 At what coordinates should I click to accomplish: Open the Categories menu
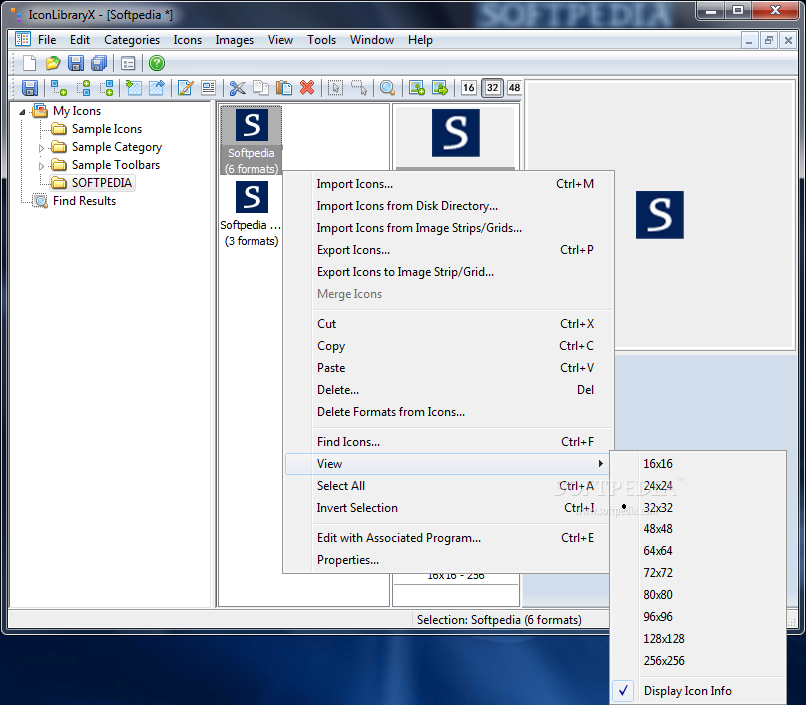tap(132, 40)
